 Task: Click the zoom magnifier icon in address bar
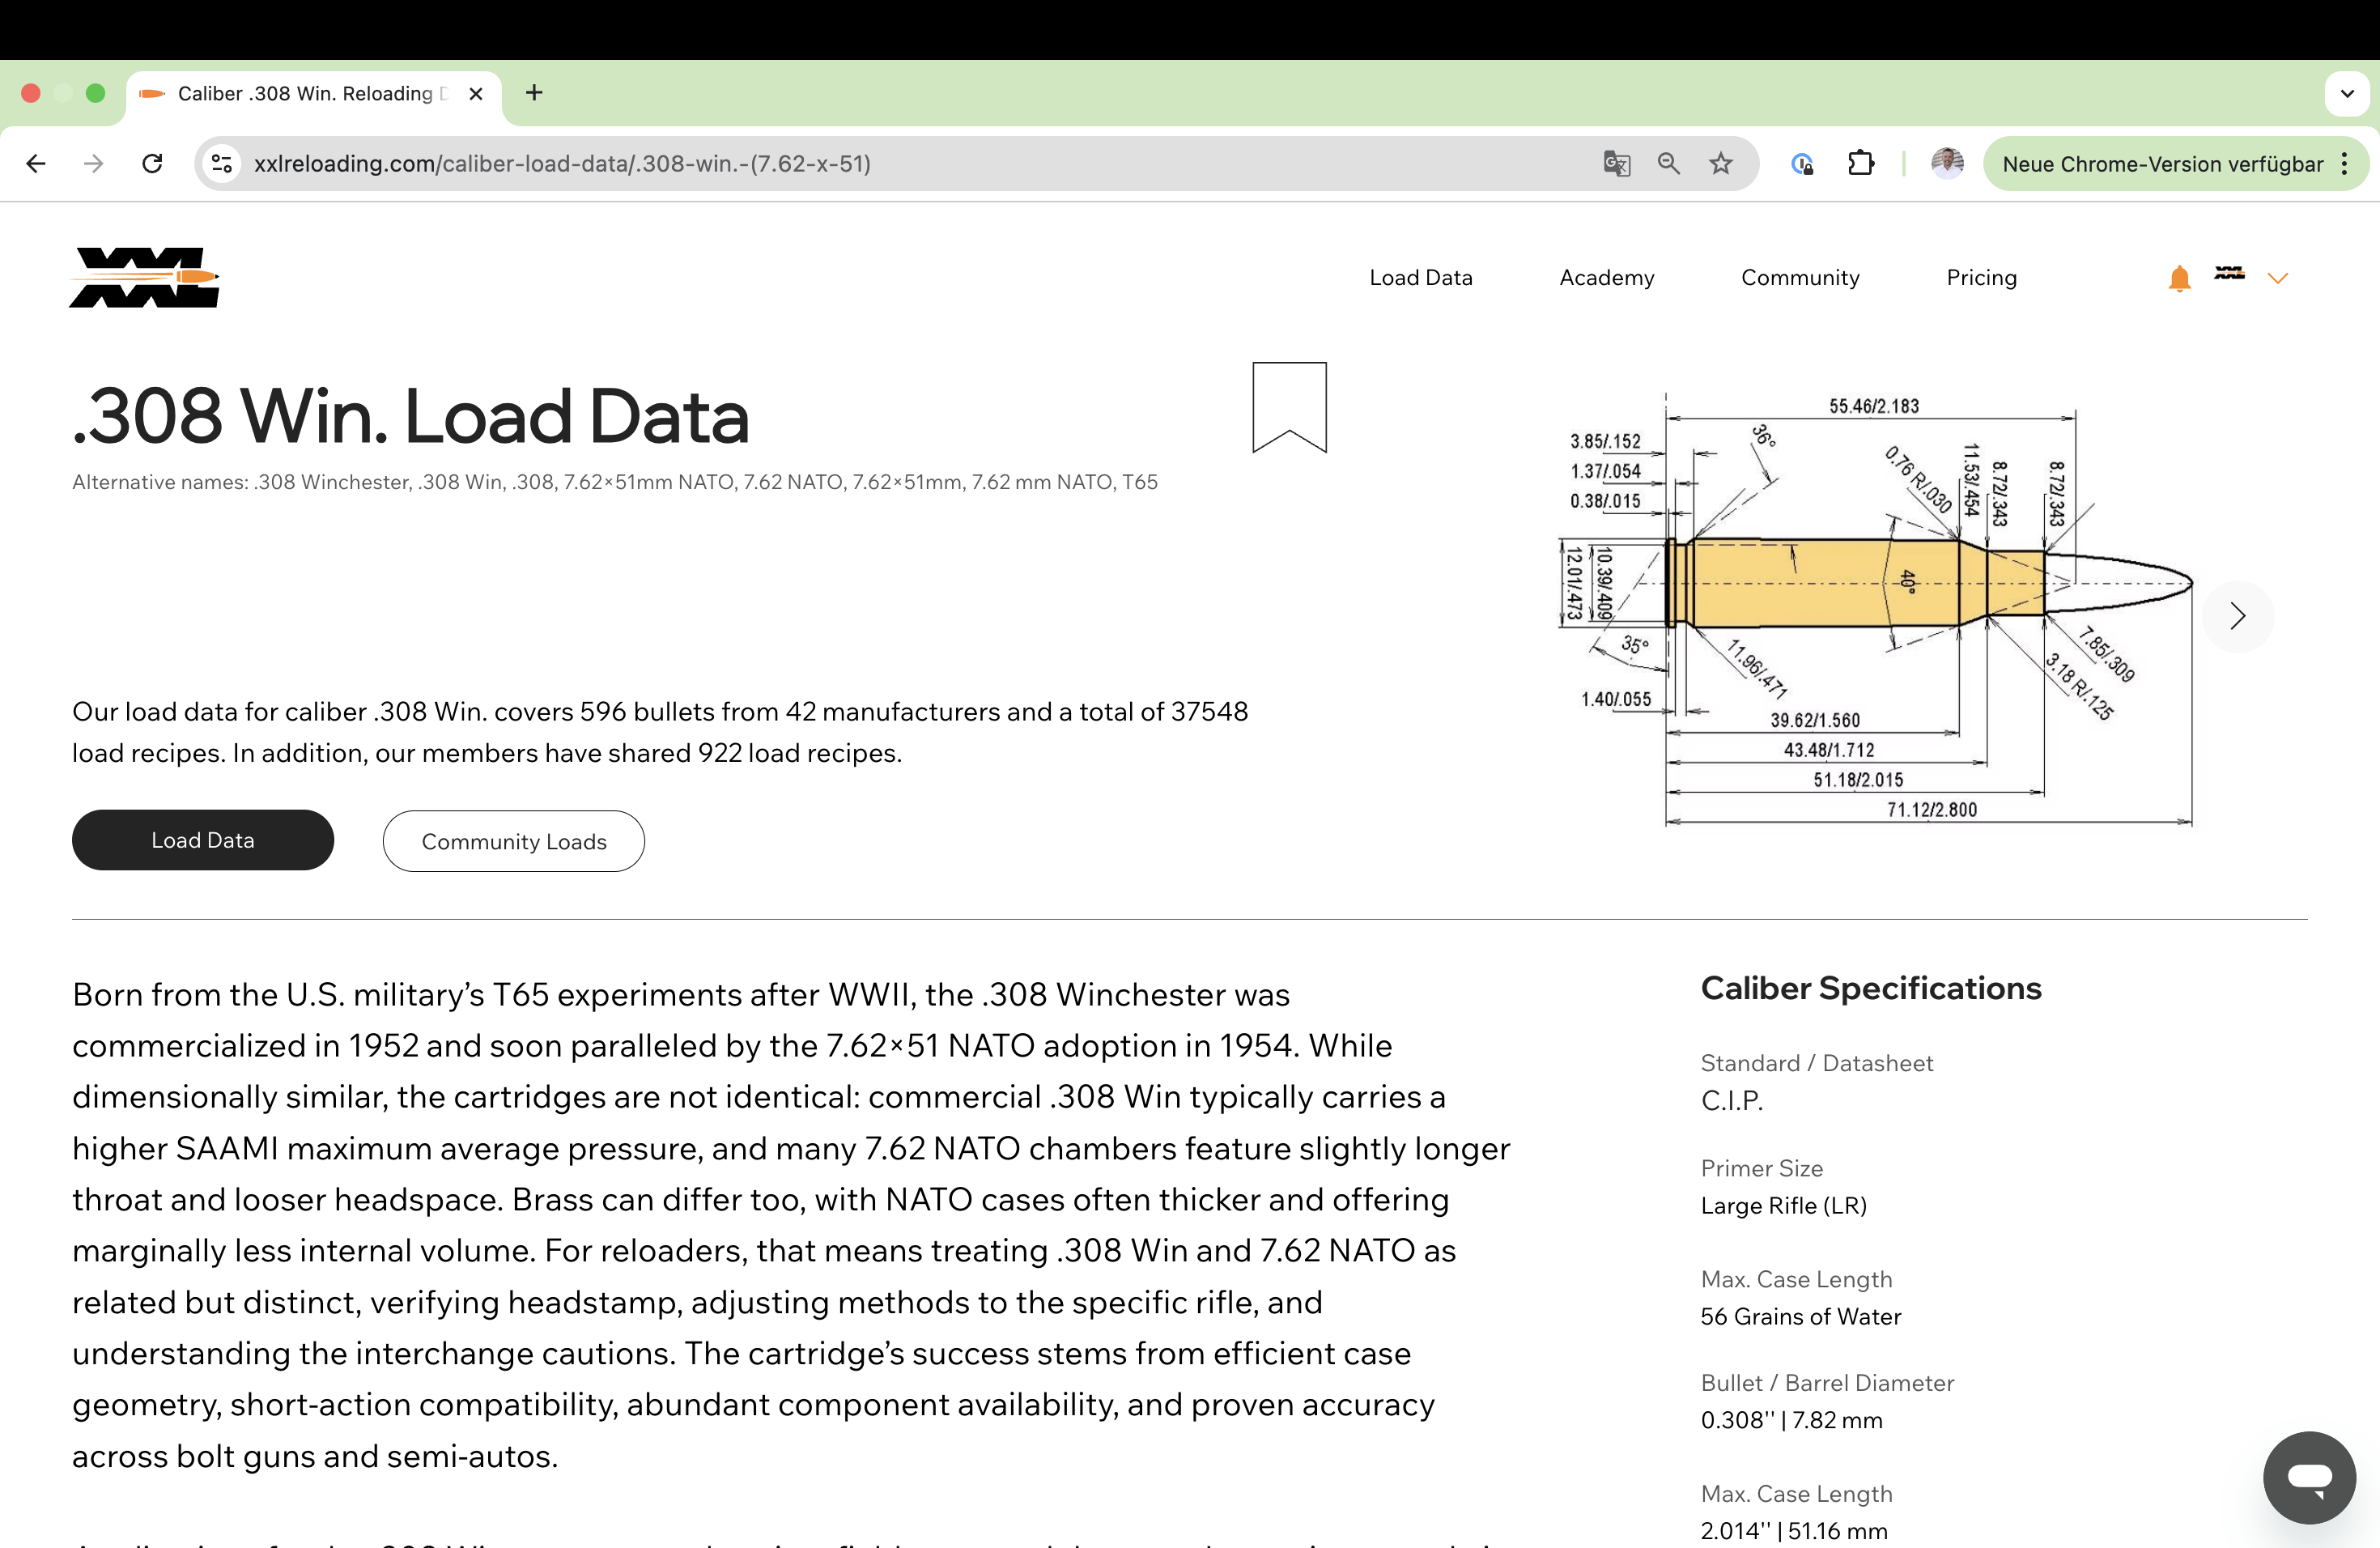click(1668, 163)
